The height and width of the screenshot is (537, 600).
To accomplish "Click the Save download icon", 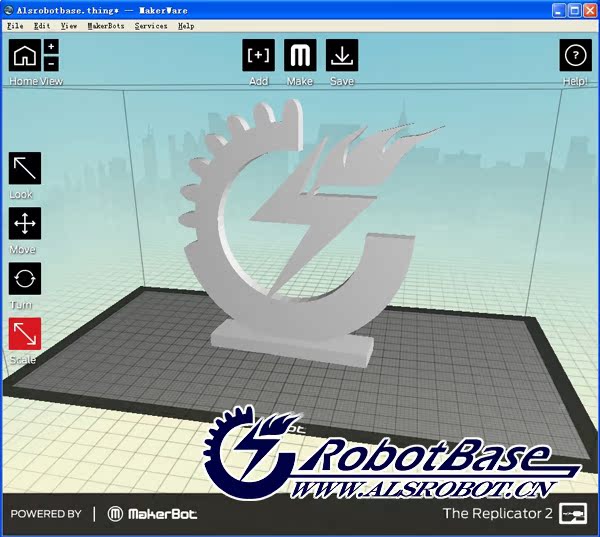I will click(x=342, y=55).
